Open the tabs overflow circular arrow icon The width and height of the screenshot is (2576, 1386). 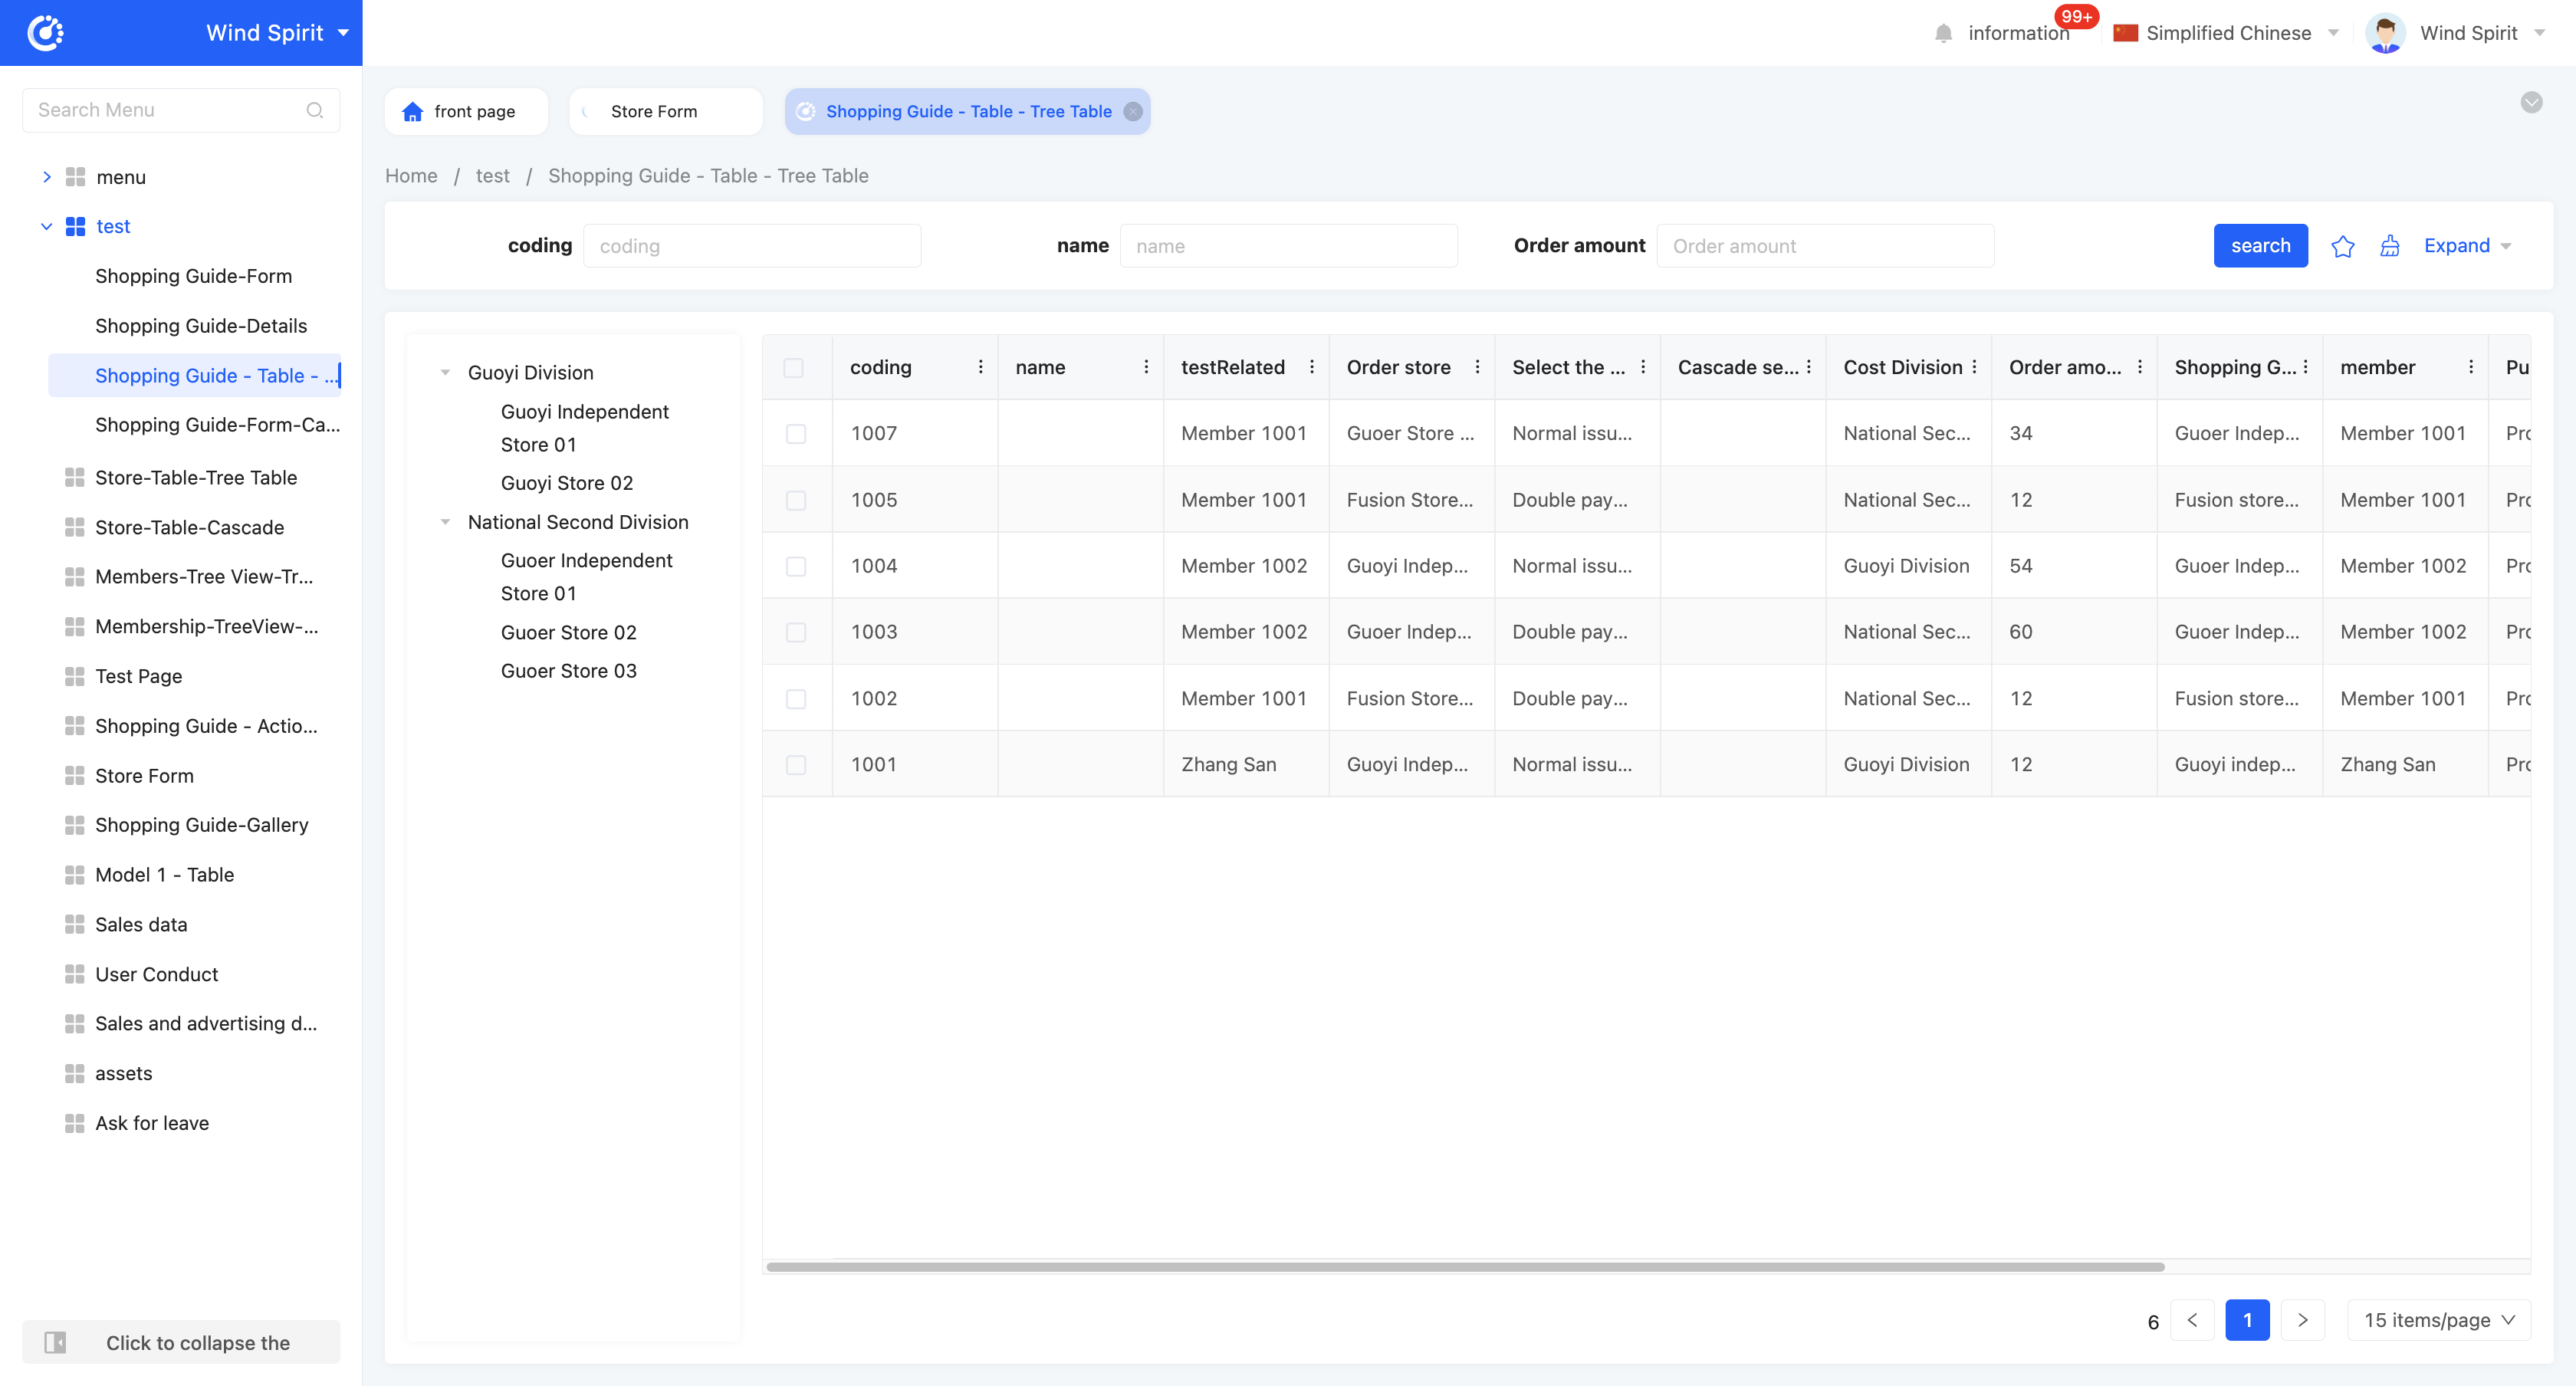point(2531,102)
